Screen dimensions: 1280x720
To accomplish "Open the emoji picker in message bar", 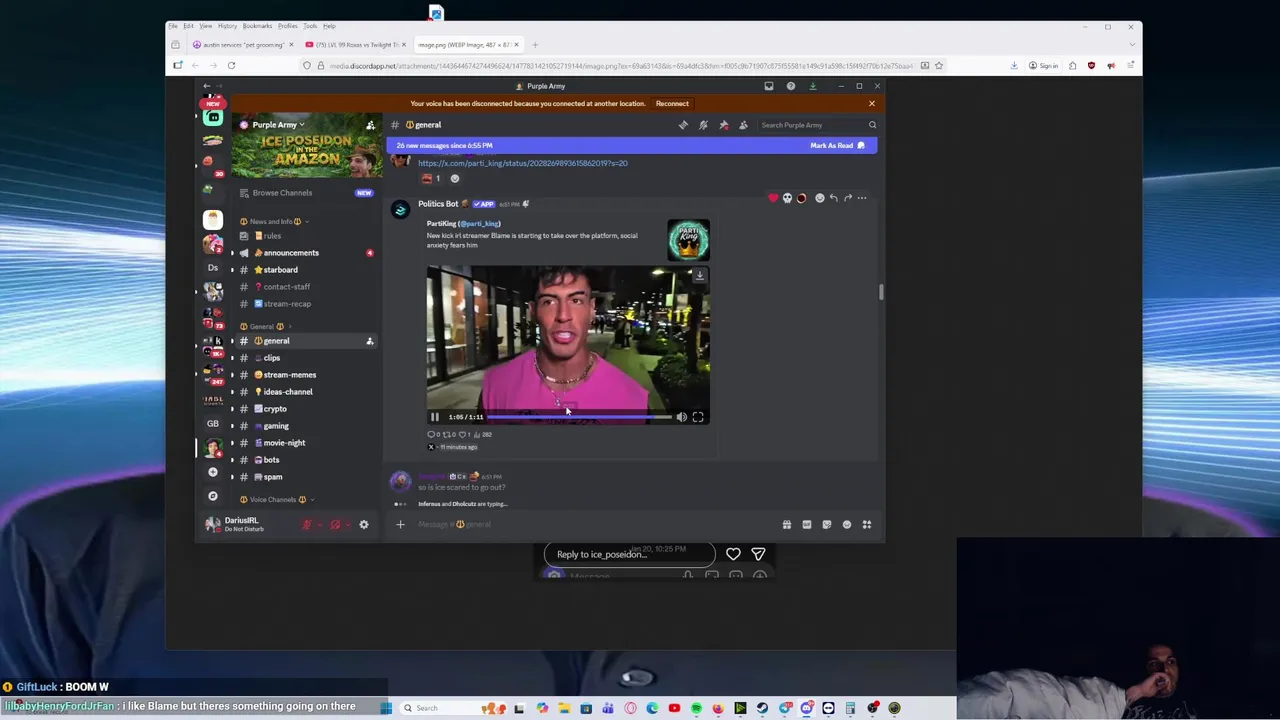I will tap(846, 524).
